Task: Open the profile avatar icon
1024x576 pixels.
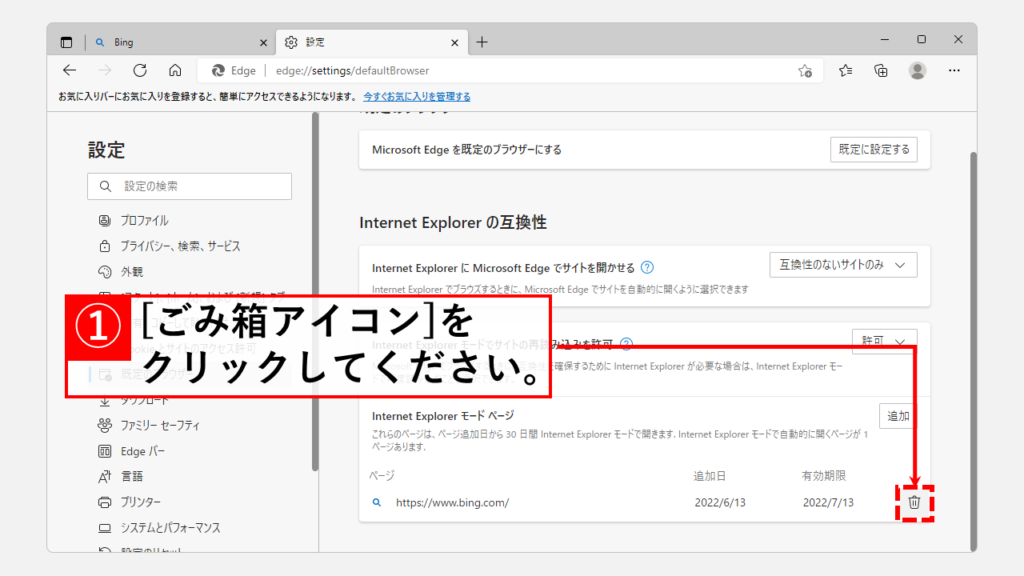Action: [x=917, y=71]
